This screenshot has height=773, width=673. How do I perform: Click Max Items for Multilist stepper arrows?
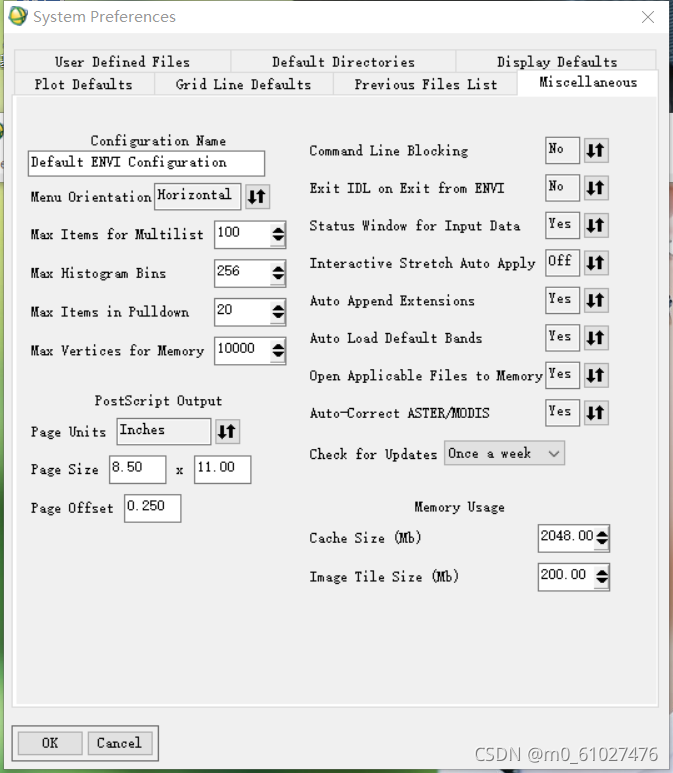[x=278, y=234]
